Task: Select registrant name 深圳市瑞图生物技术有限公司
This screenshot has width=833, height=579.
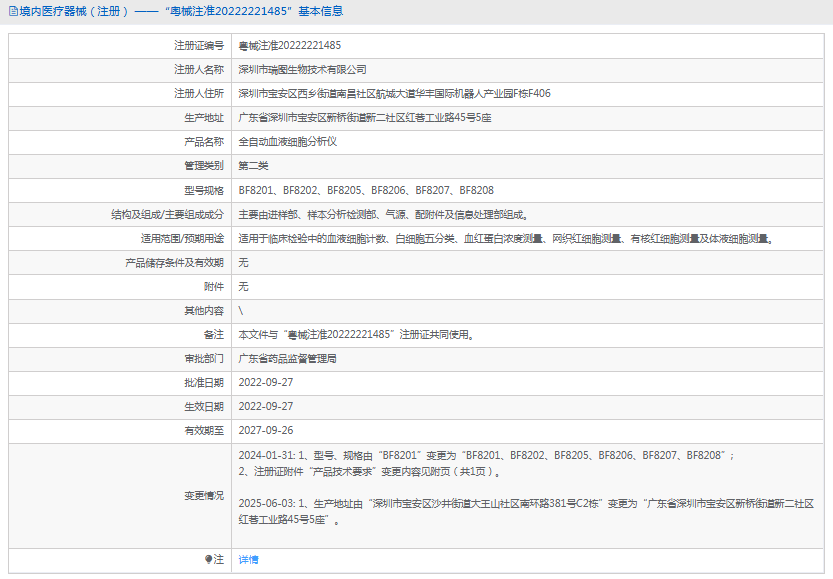Action: (x=302, y=70)
